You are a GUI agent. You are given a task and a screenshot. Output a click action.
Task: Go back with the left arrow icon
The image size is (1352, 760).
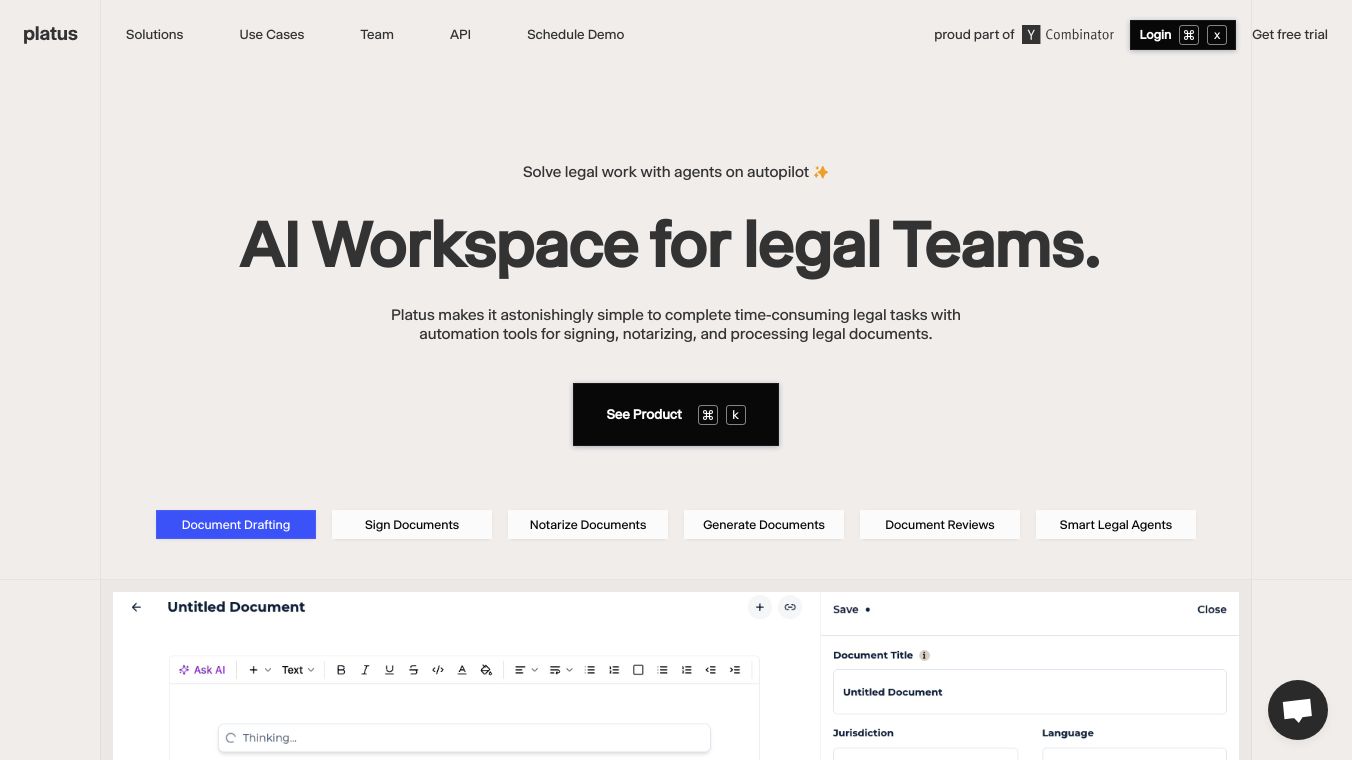click(137, 607)
